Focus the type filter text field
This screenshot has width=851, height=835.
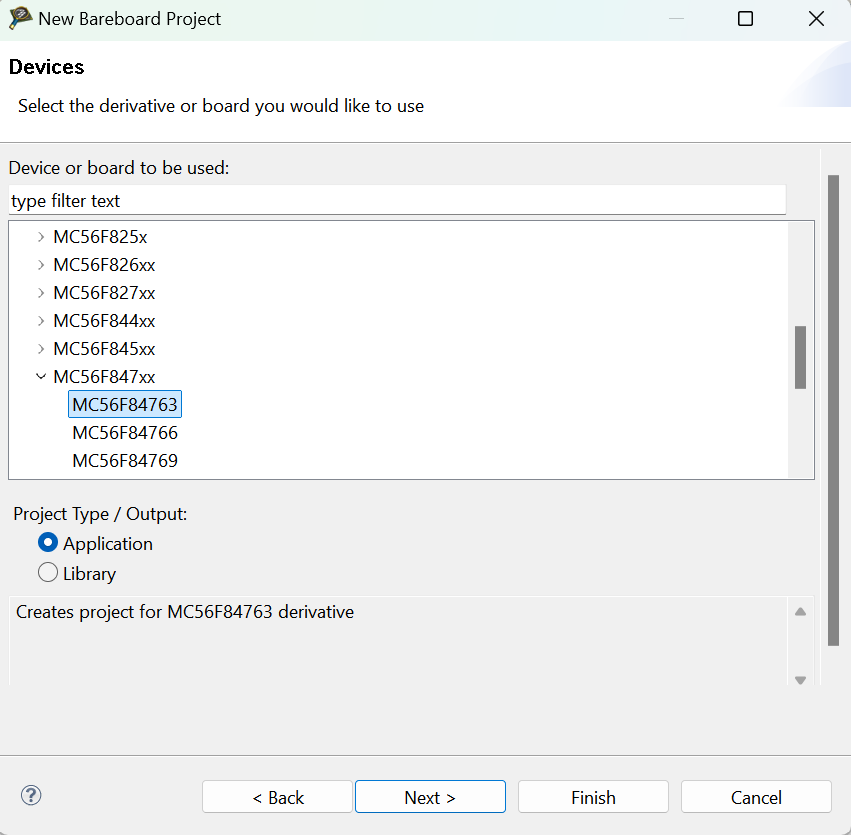click(397, 200)
